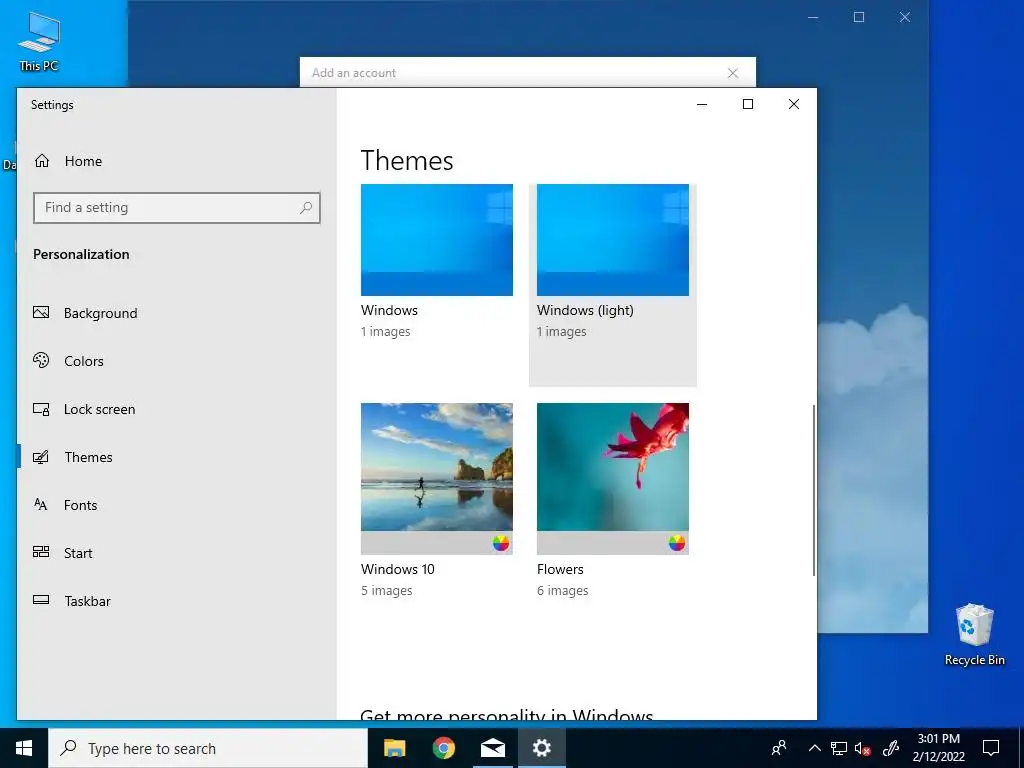Click the Themes brush icon in sidebar
The image size is (1024, 768).
tap(41, 457)
